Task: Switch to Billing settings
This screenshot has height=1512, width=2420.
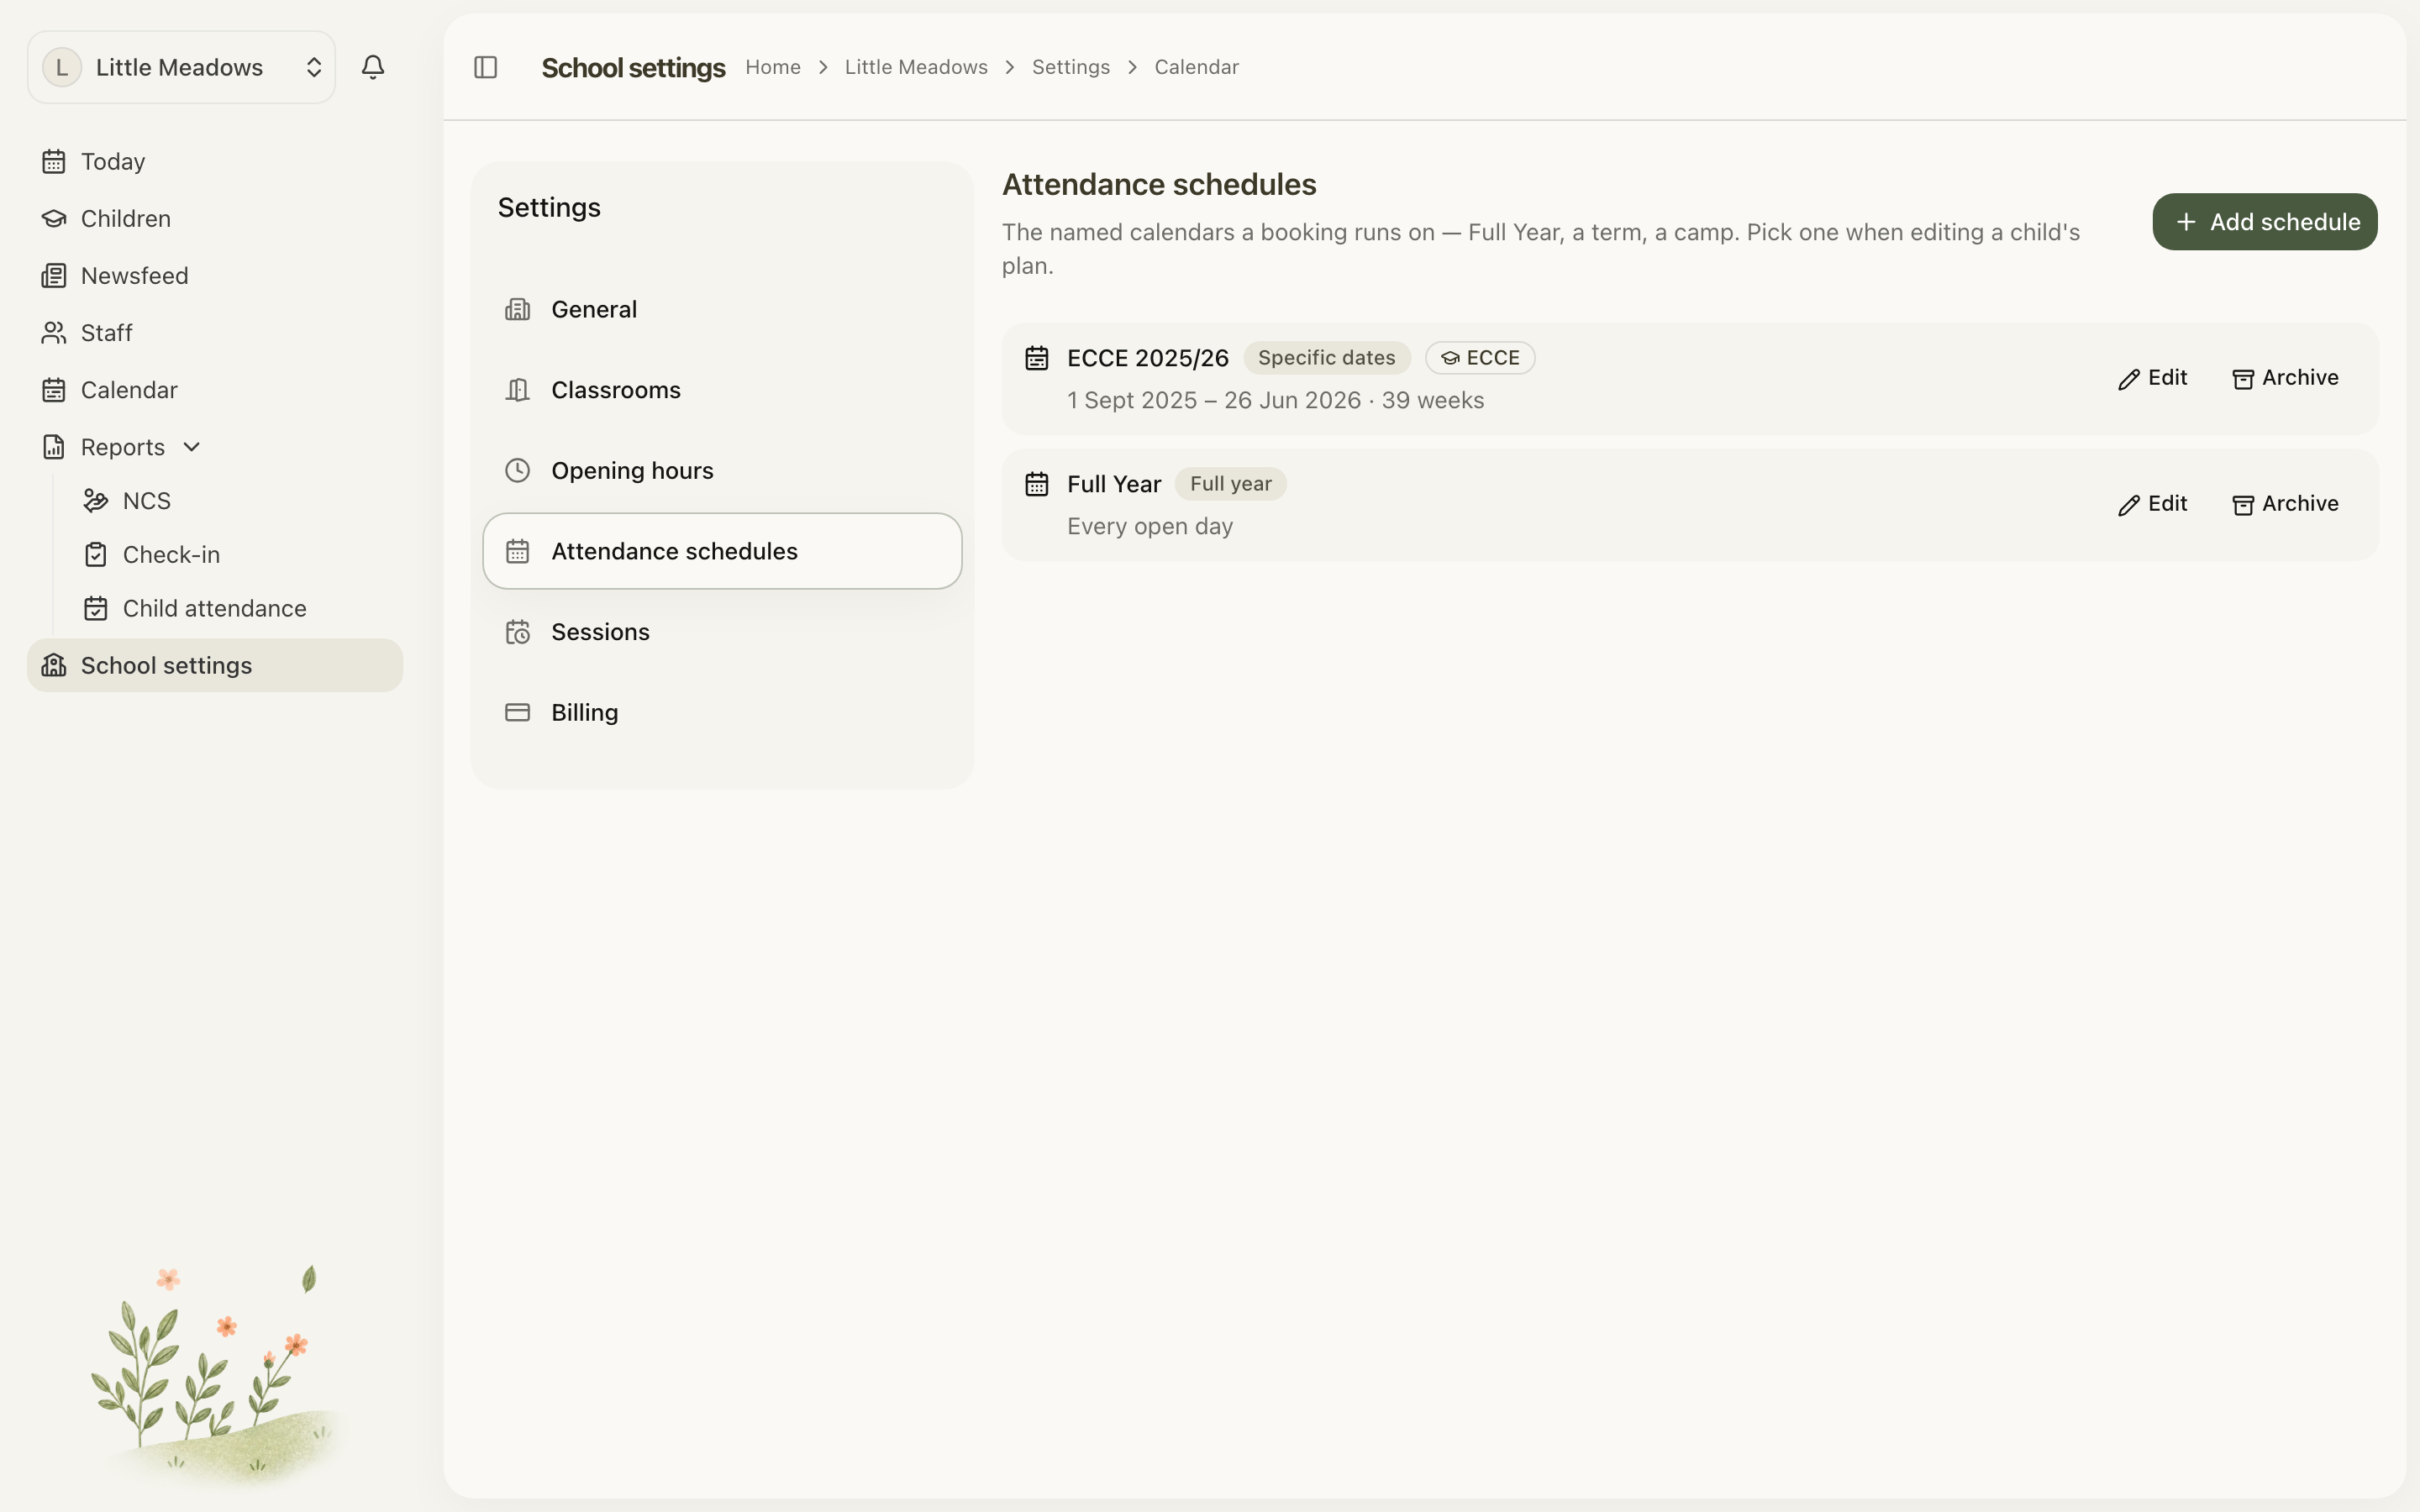Action: pos(722,713)
